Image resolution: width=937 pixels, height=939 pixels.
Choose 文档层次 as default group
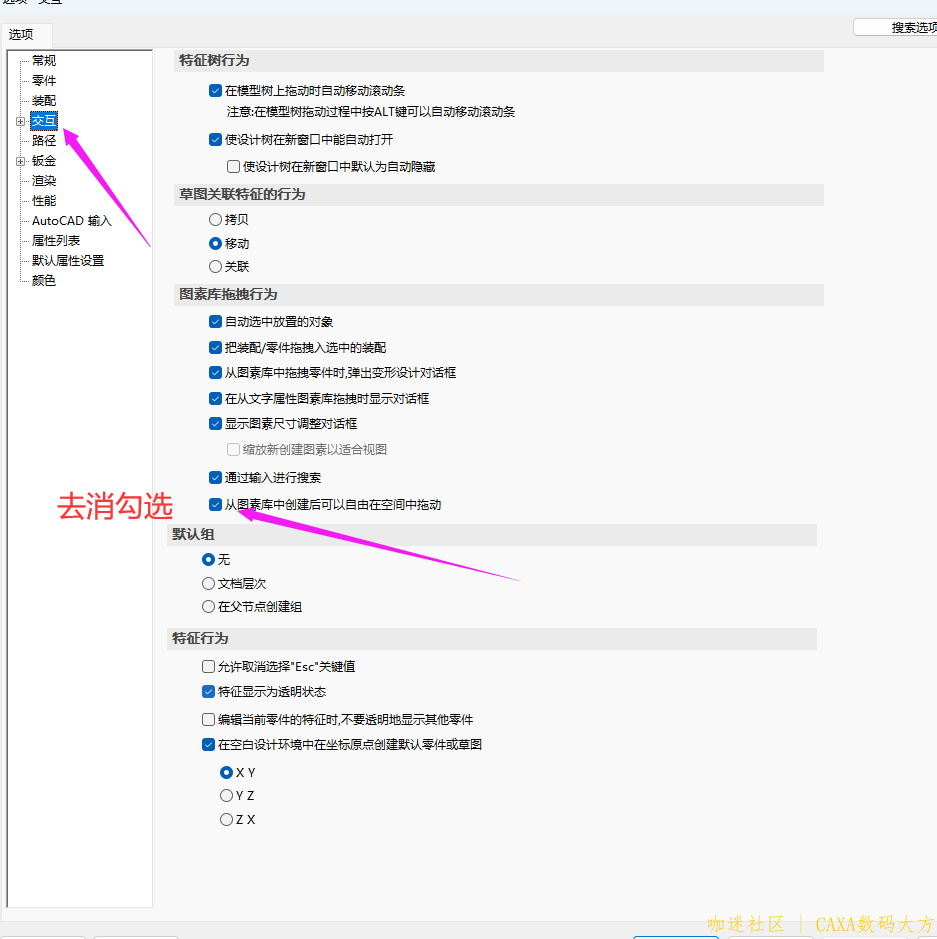pyautogui.click(x=210, y=583)
